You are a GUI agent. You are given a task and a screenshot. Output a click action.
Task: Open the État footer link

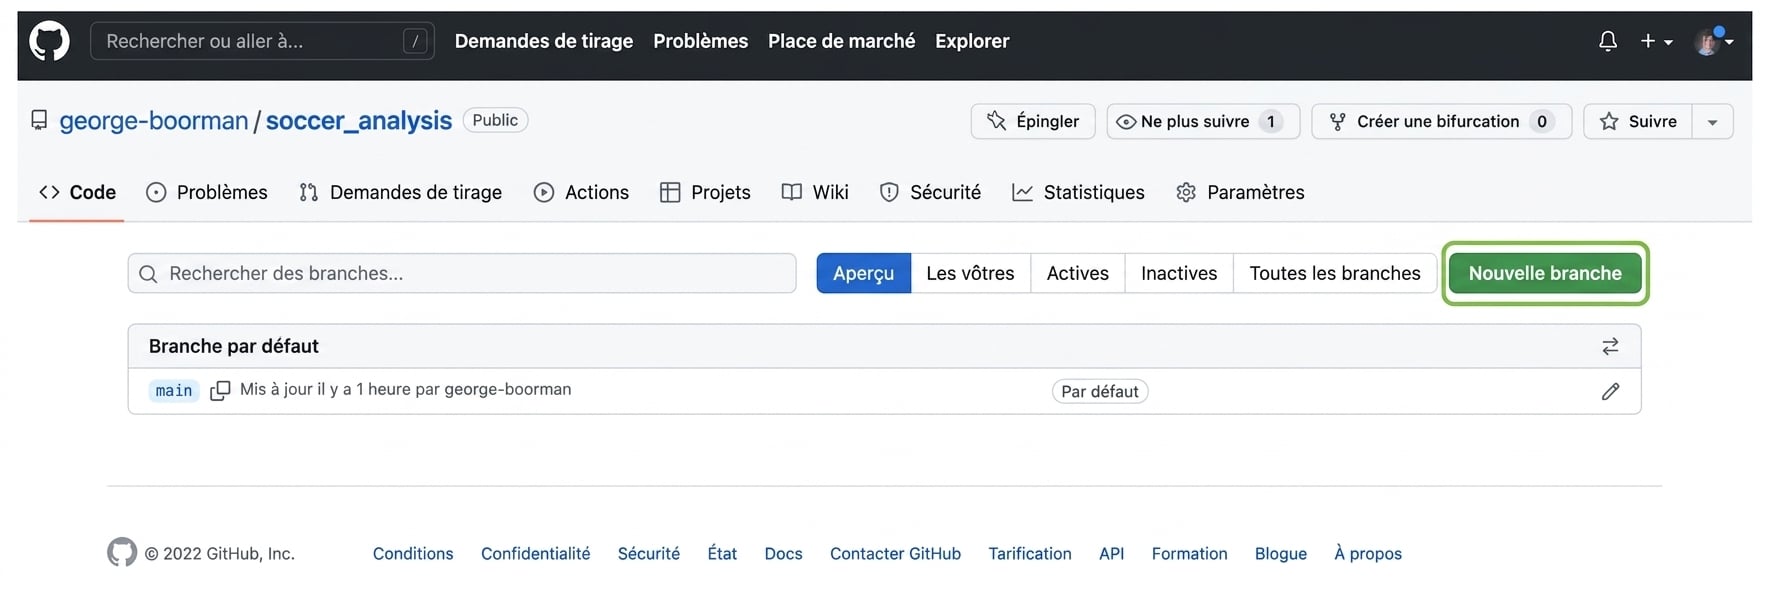[x=722, y=553]
